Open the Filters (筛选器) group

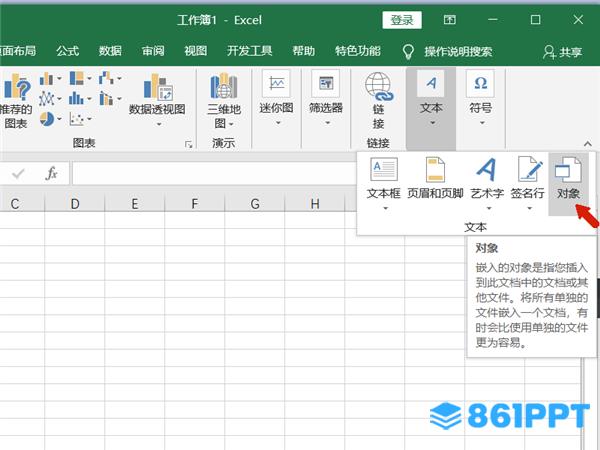[326, 99]
